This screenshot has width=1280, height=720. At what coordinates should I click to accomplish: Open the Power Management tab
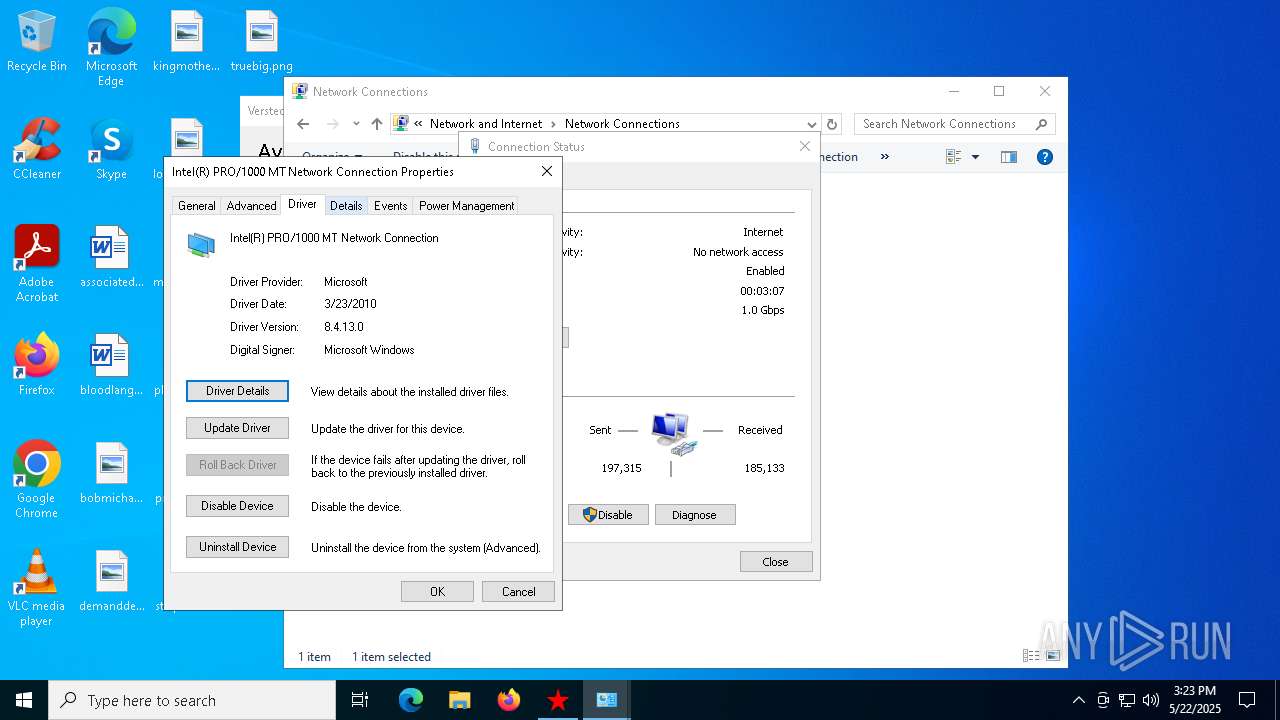coord(466,206)
